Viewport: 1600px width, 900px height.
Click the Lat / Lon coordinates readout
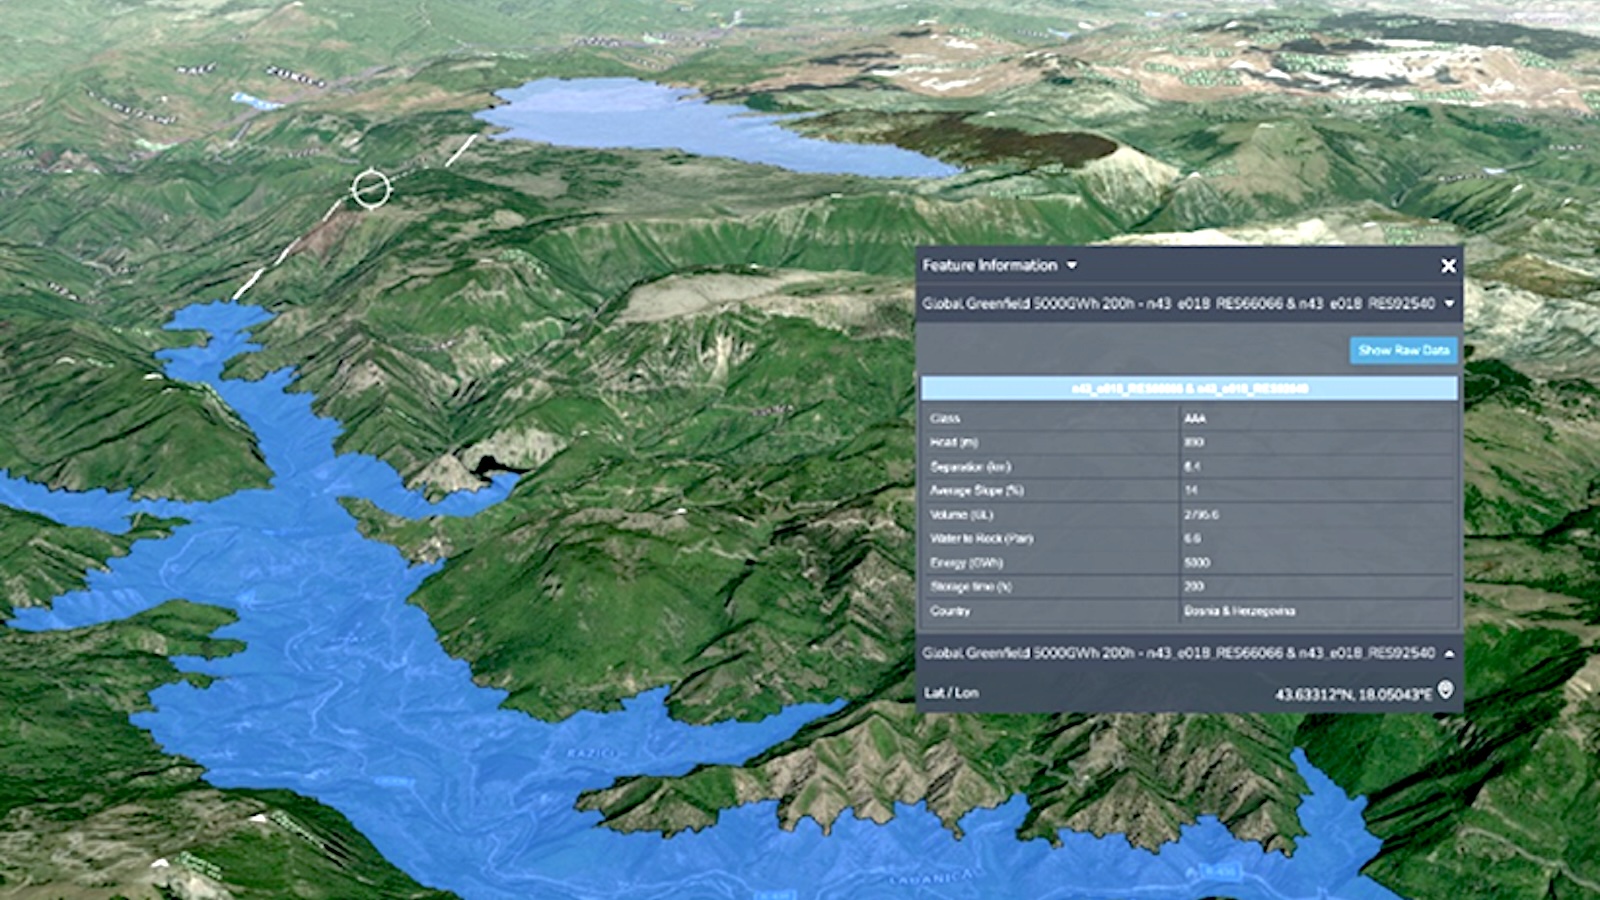click(x=1352, y=693)
